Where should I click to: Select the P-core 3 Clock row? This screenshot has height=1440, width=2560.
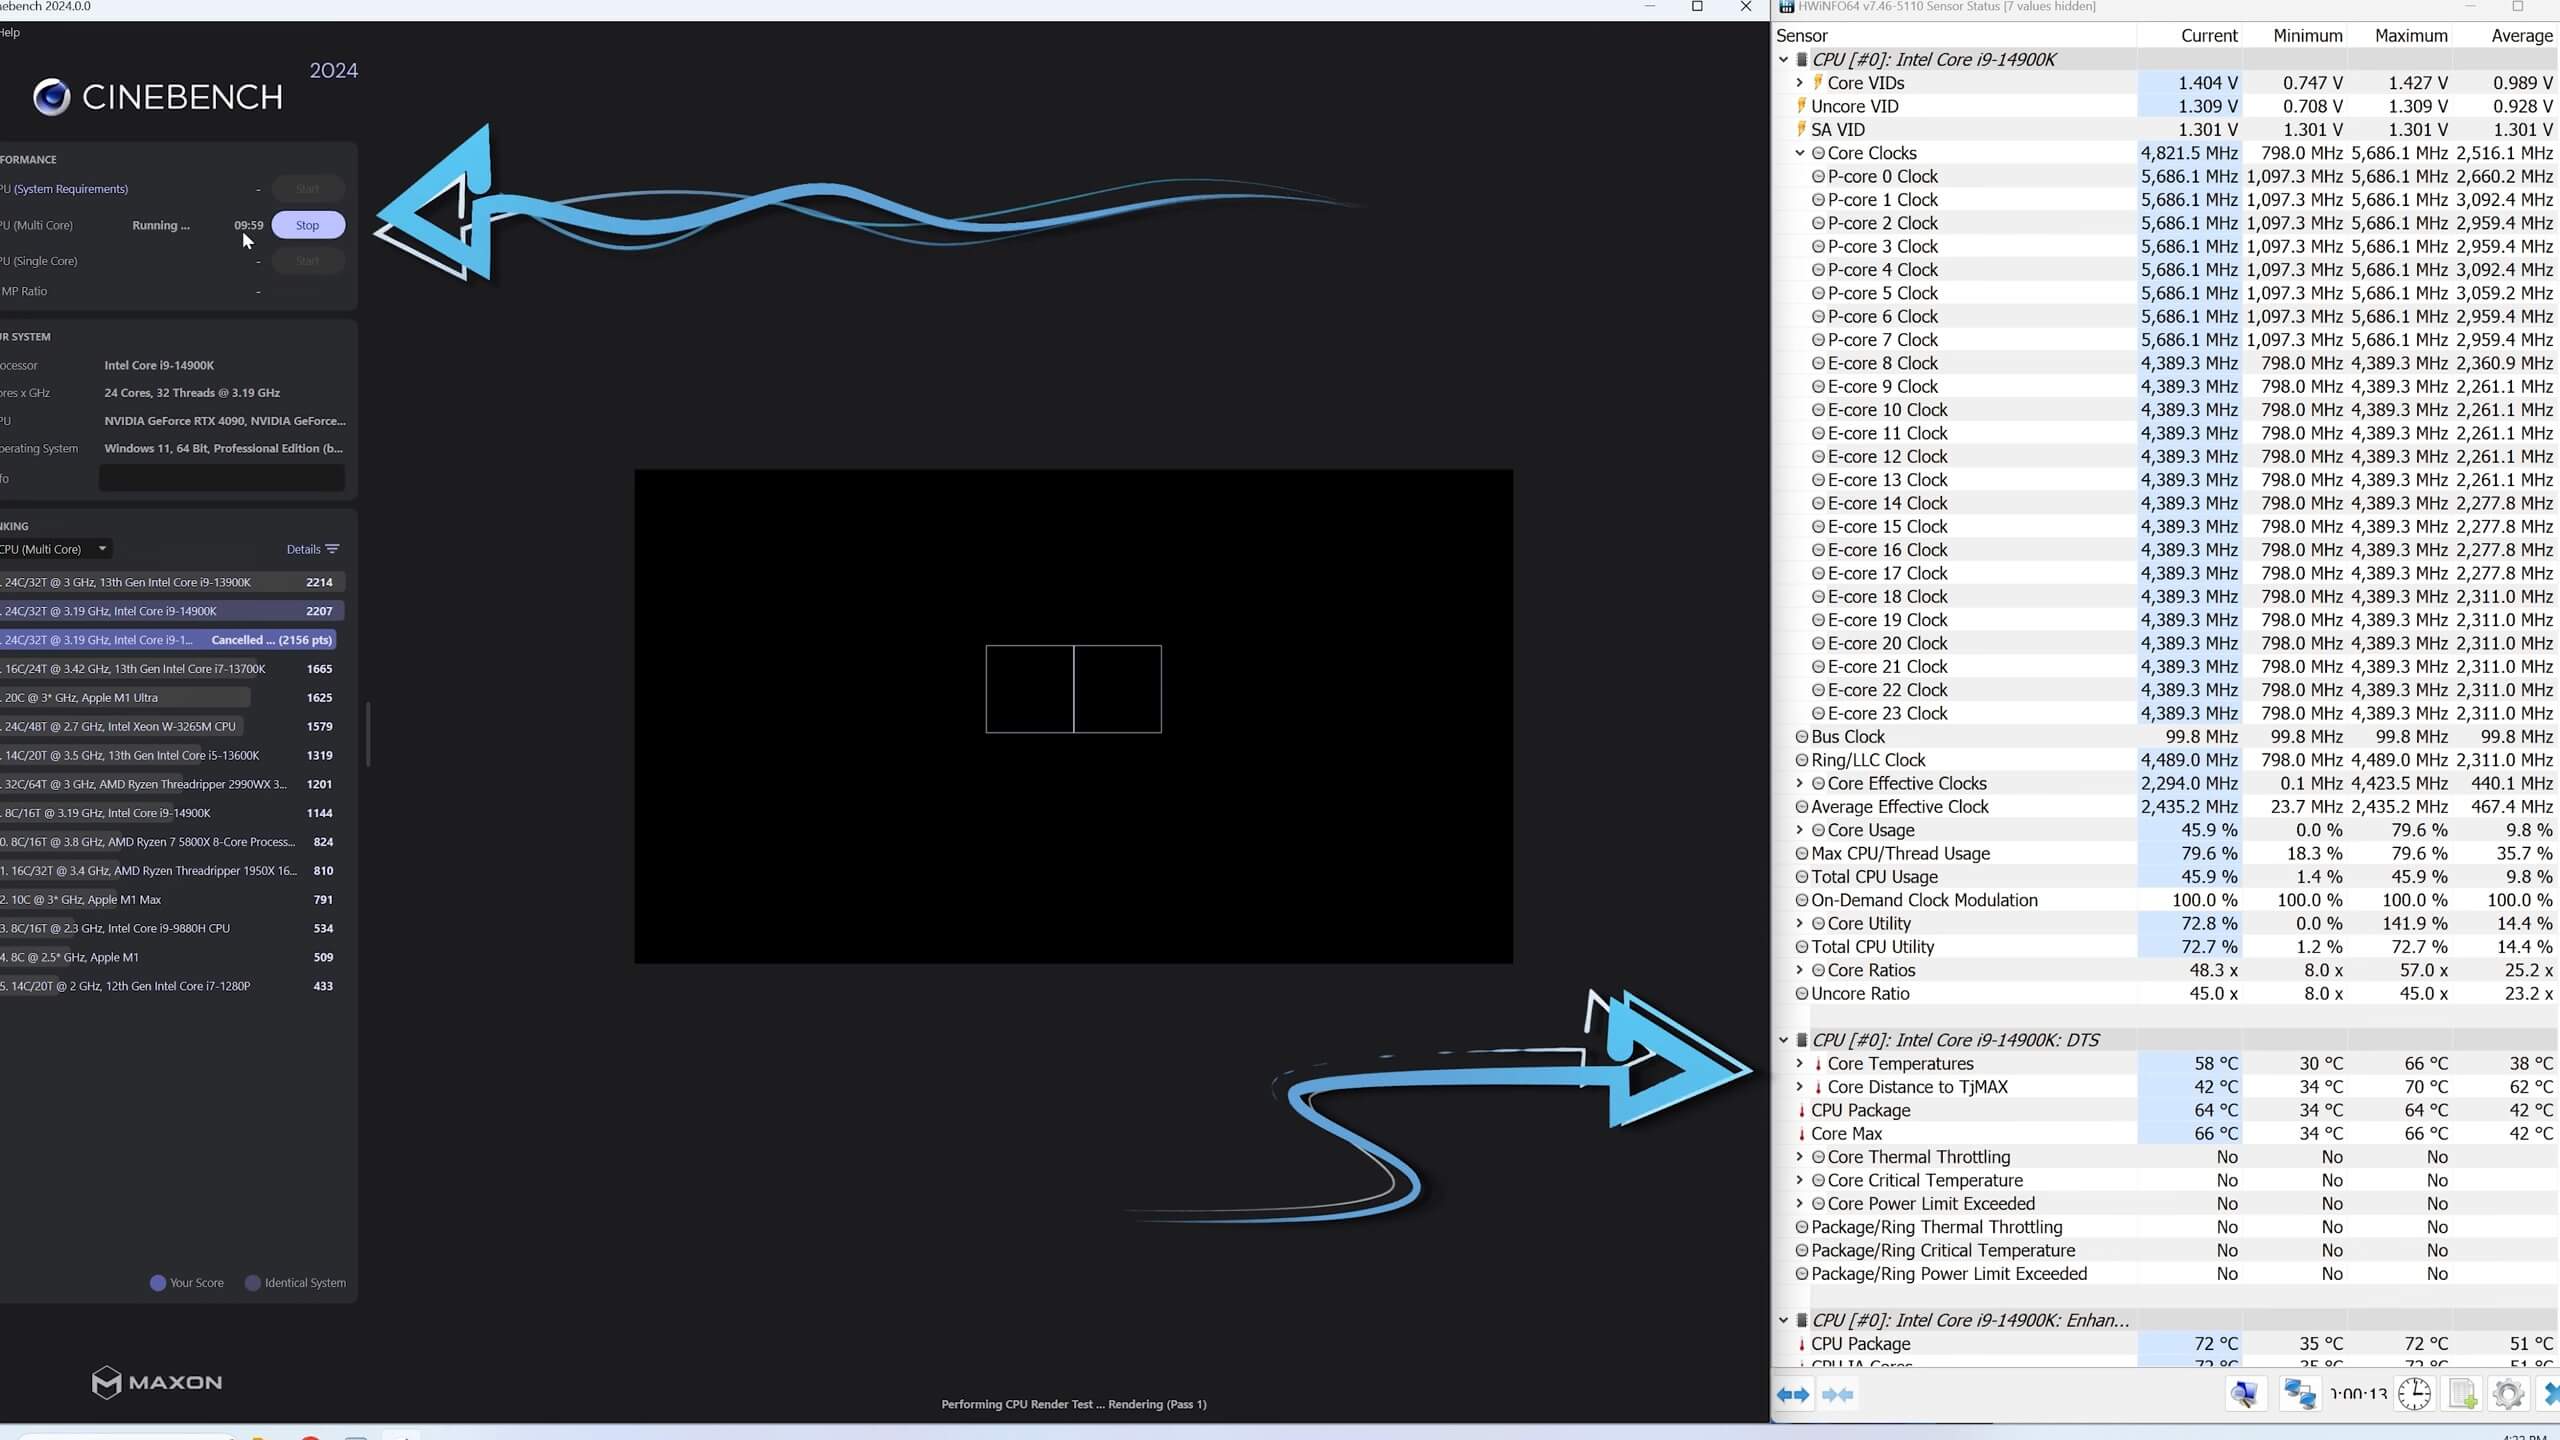[x=2165, y=247]
